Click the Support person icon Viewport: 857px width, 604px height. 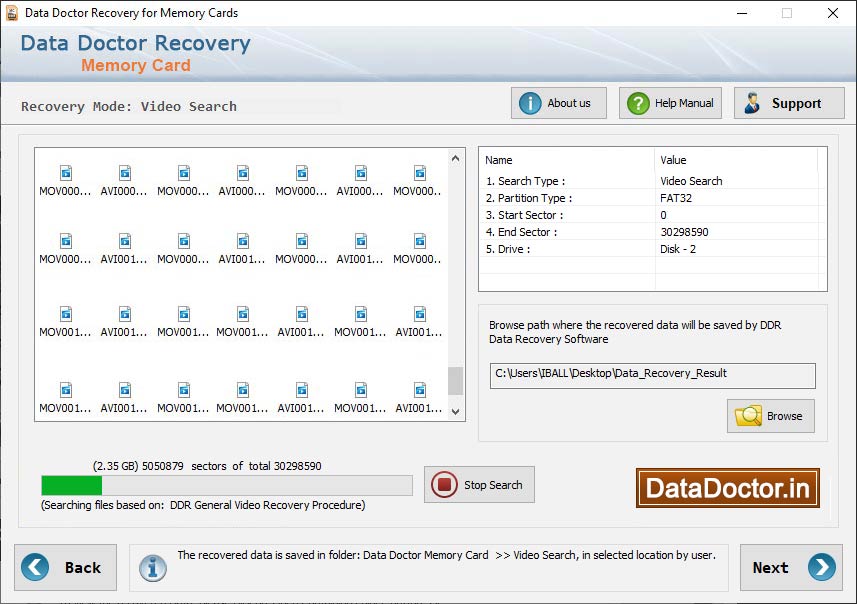752,102
